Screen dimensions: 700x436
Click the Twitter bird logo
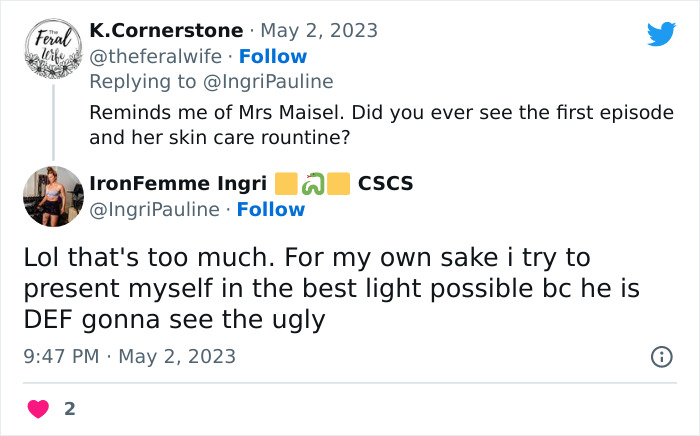pyautogui.click(x=661, y=34)
